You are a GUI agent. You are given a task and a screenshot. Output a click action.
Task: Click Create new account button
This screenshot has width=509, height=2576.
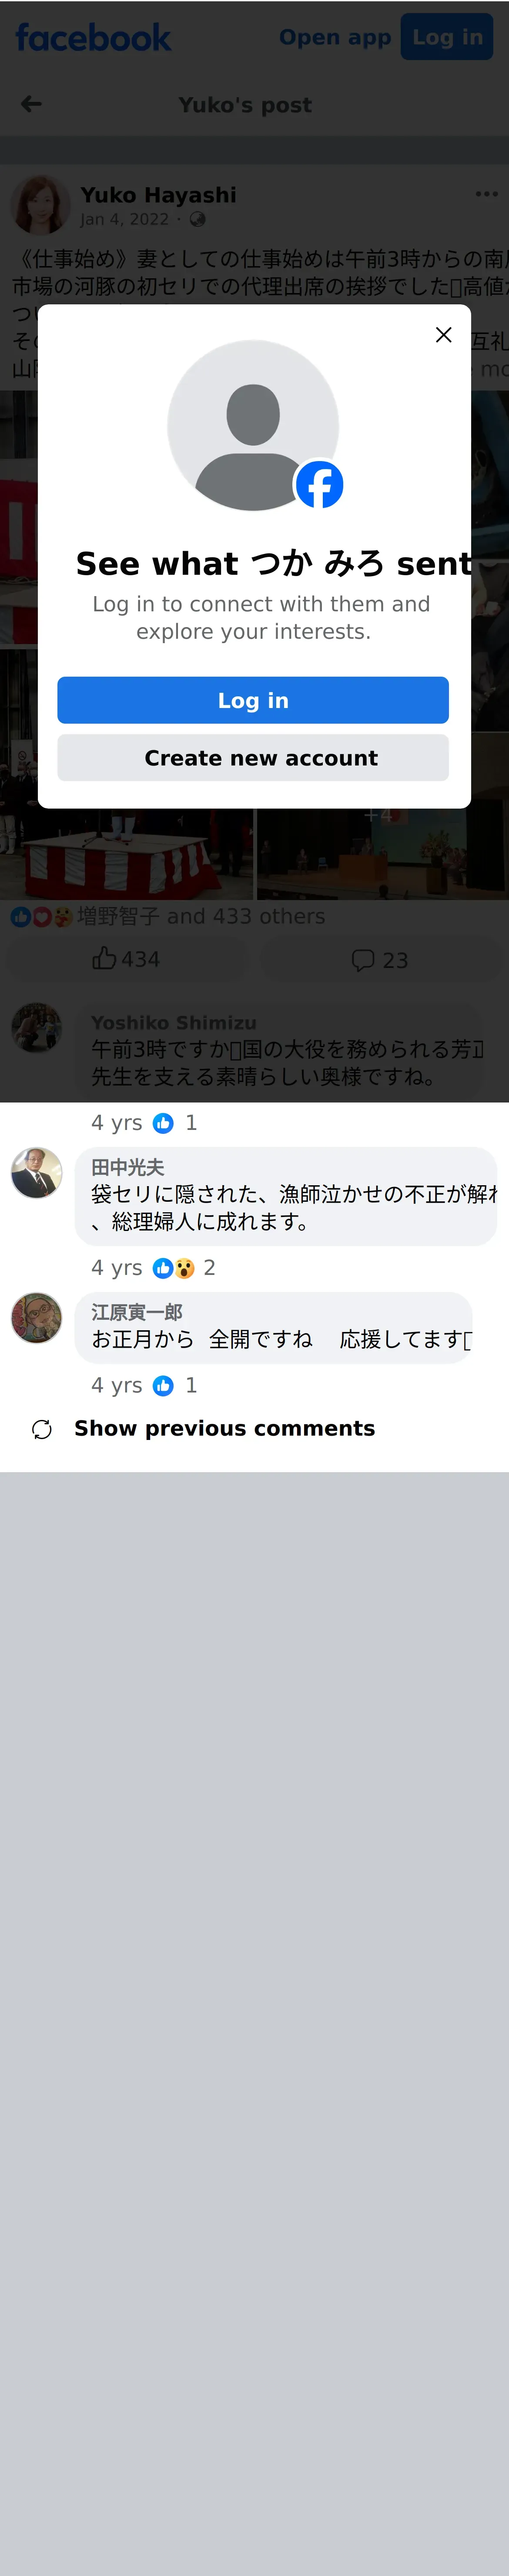253,758
